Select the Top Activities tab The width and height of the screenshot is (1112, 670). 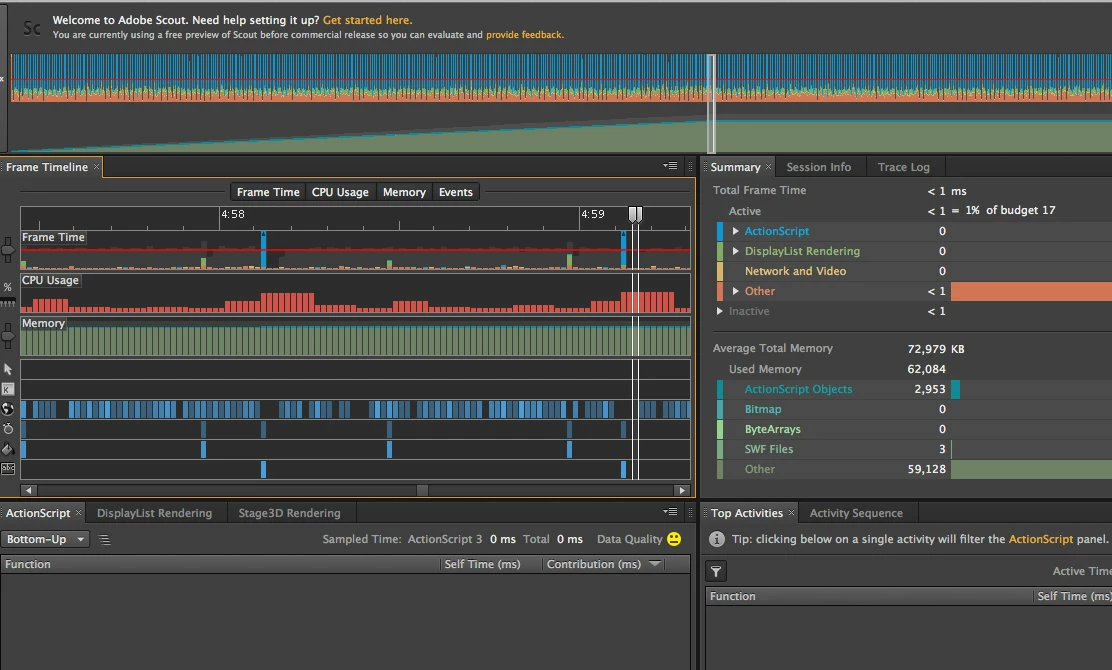click(x=747, y=513)
